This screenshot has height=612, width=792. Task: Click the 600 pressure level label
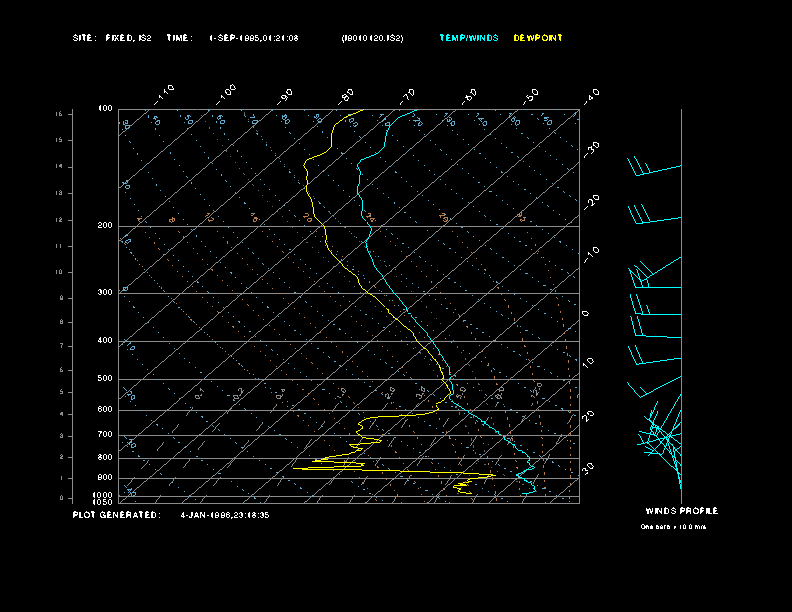(x=105, y=410)
